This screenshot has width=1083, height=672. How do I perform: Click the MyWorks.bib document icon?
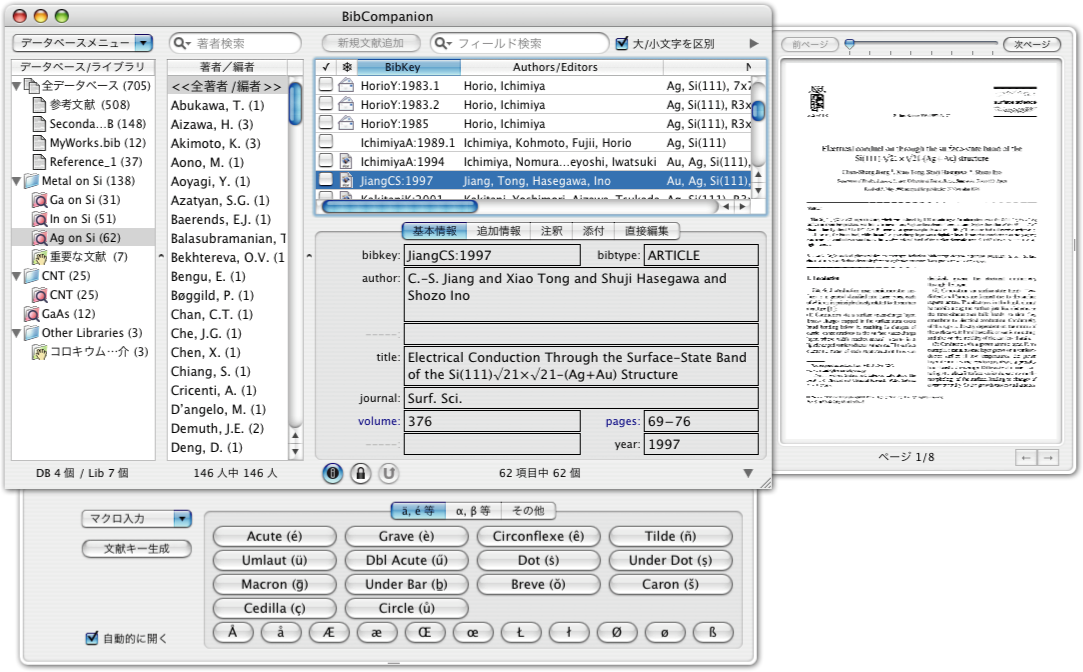click(40, 143)
